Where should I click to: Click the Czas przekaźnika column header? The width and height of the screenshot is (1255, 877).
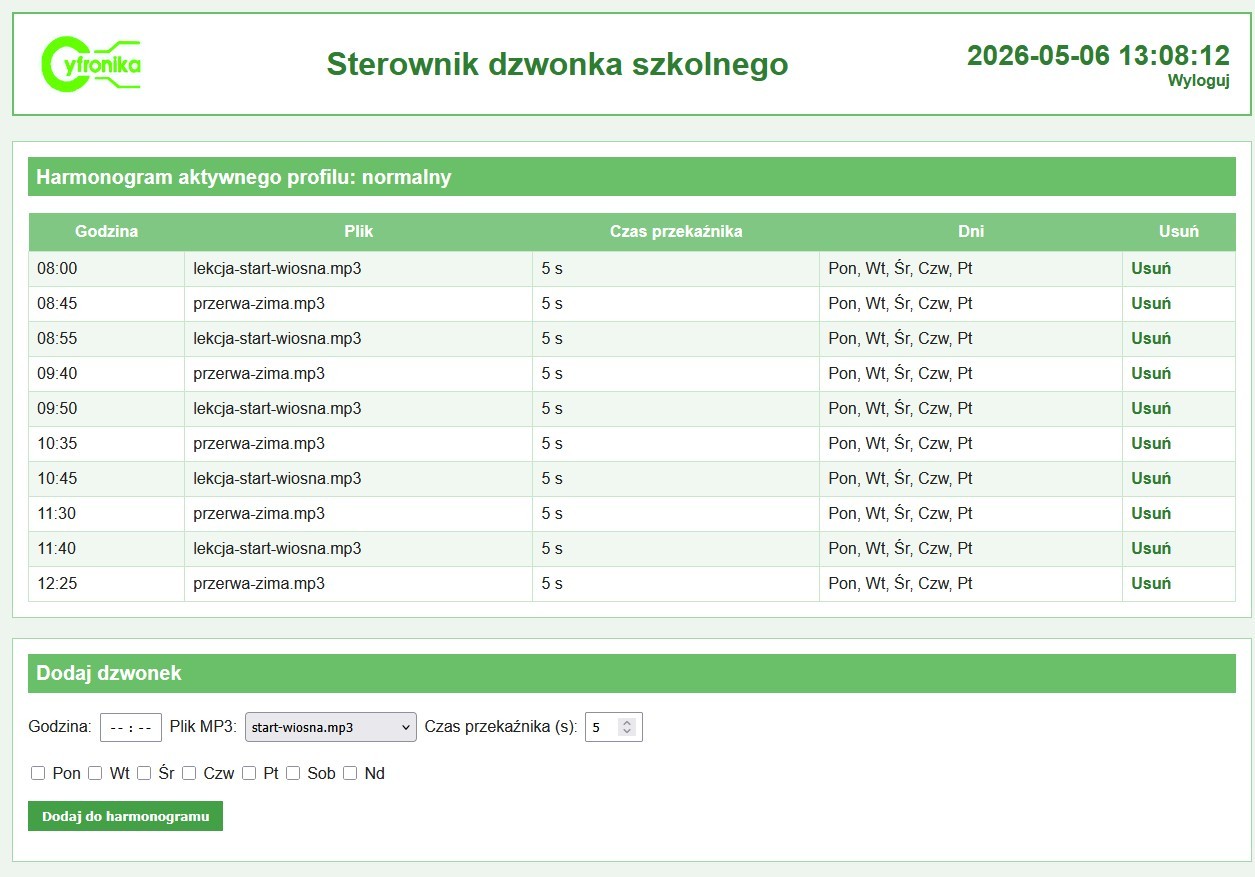(676, 231)
